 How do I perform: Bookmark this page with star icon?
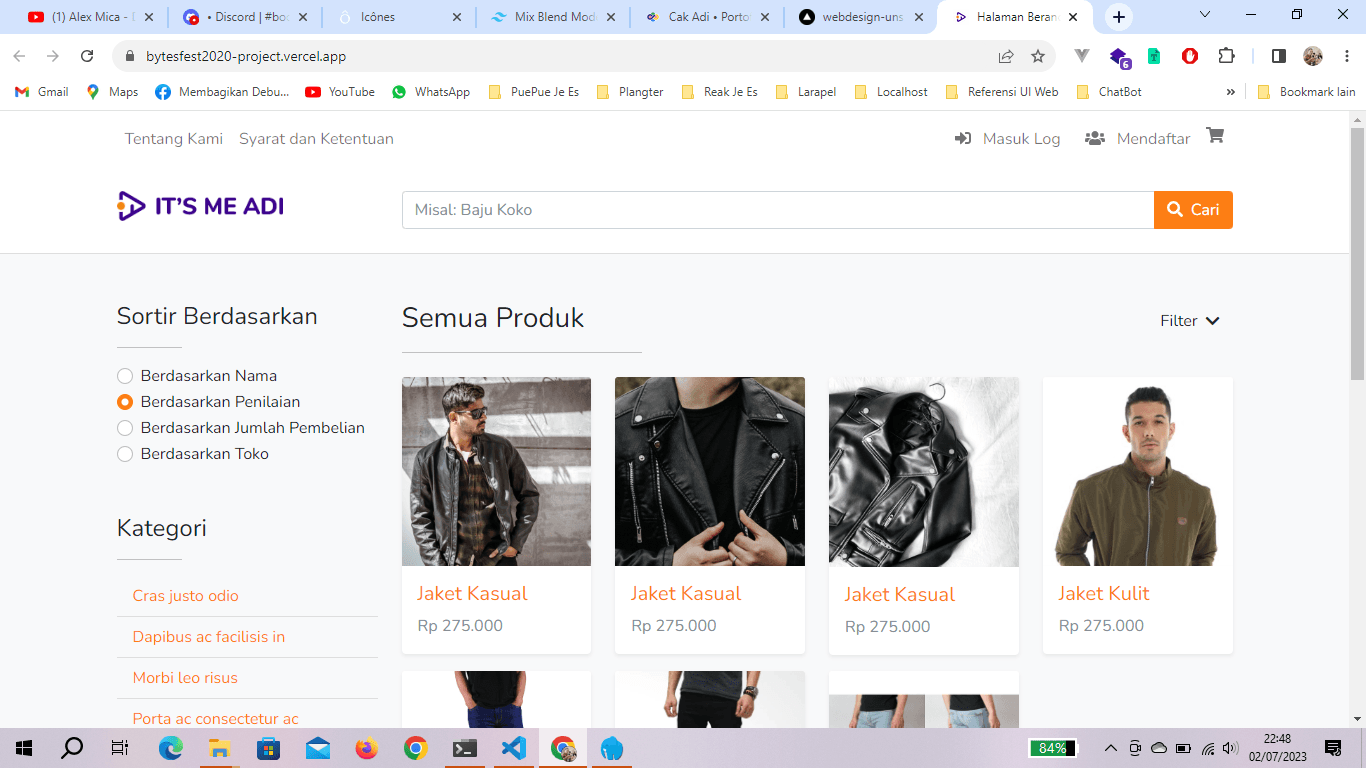[1038, 56]
